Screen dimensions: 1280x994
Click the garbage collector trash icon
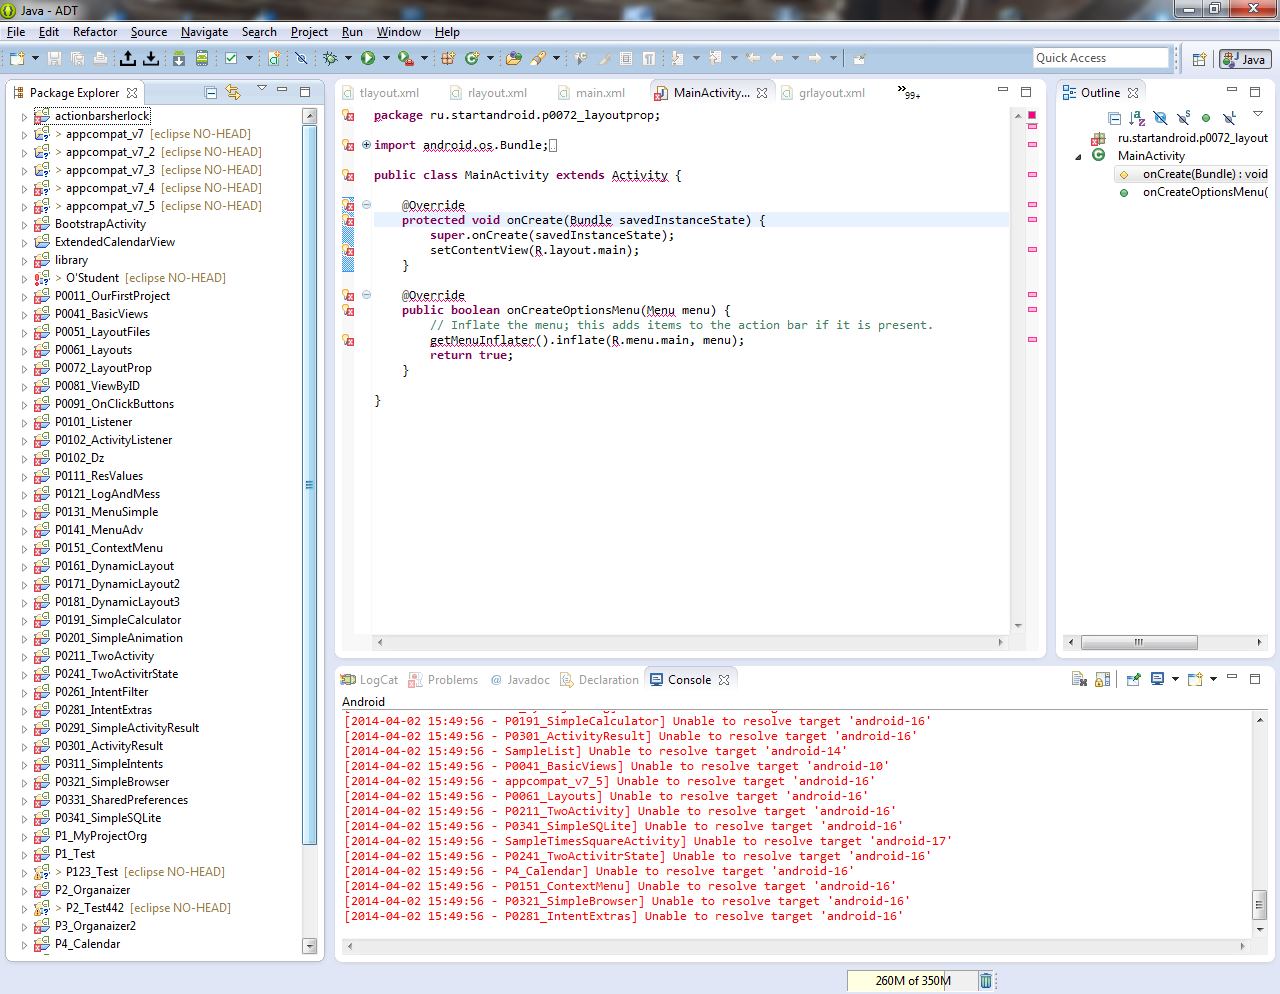coord(986,980)
